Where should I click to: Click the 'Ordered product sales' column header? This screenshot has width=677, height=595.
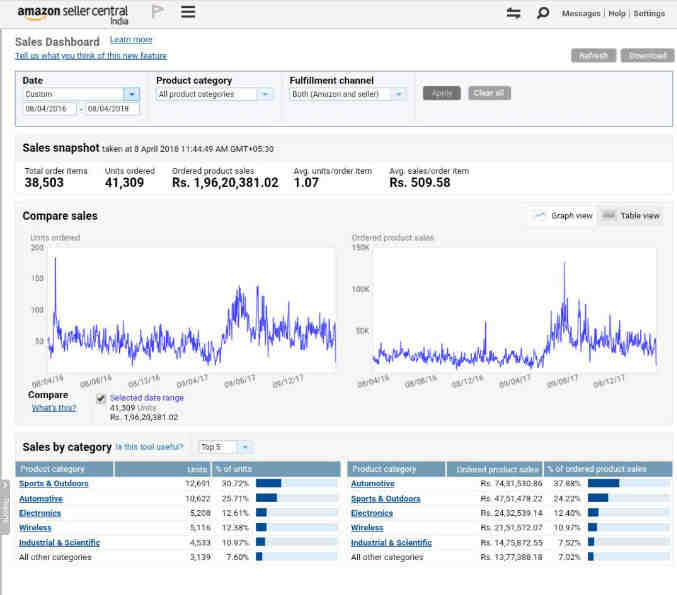coord(494,469)
